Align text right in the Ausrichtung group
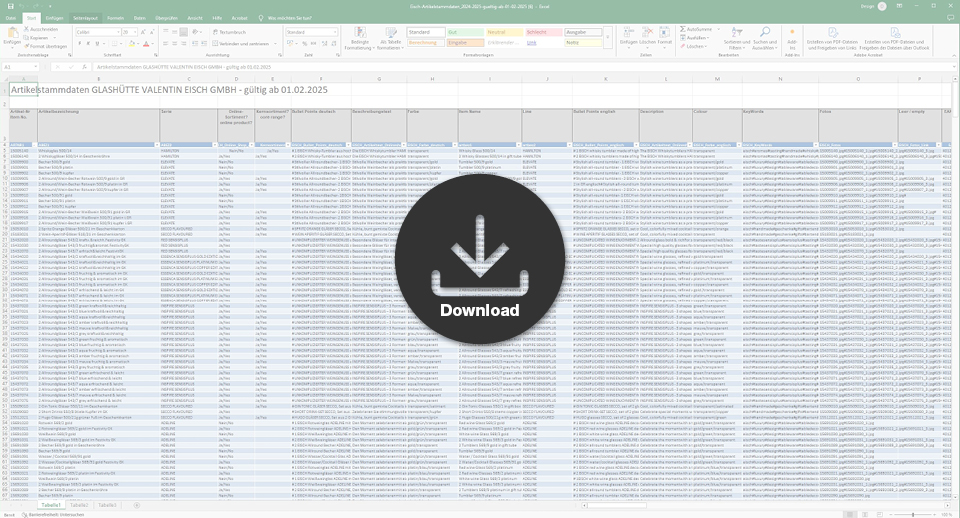Viewport: 960px width, 518px height. [184, 43]
